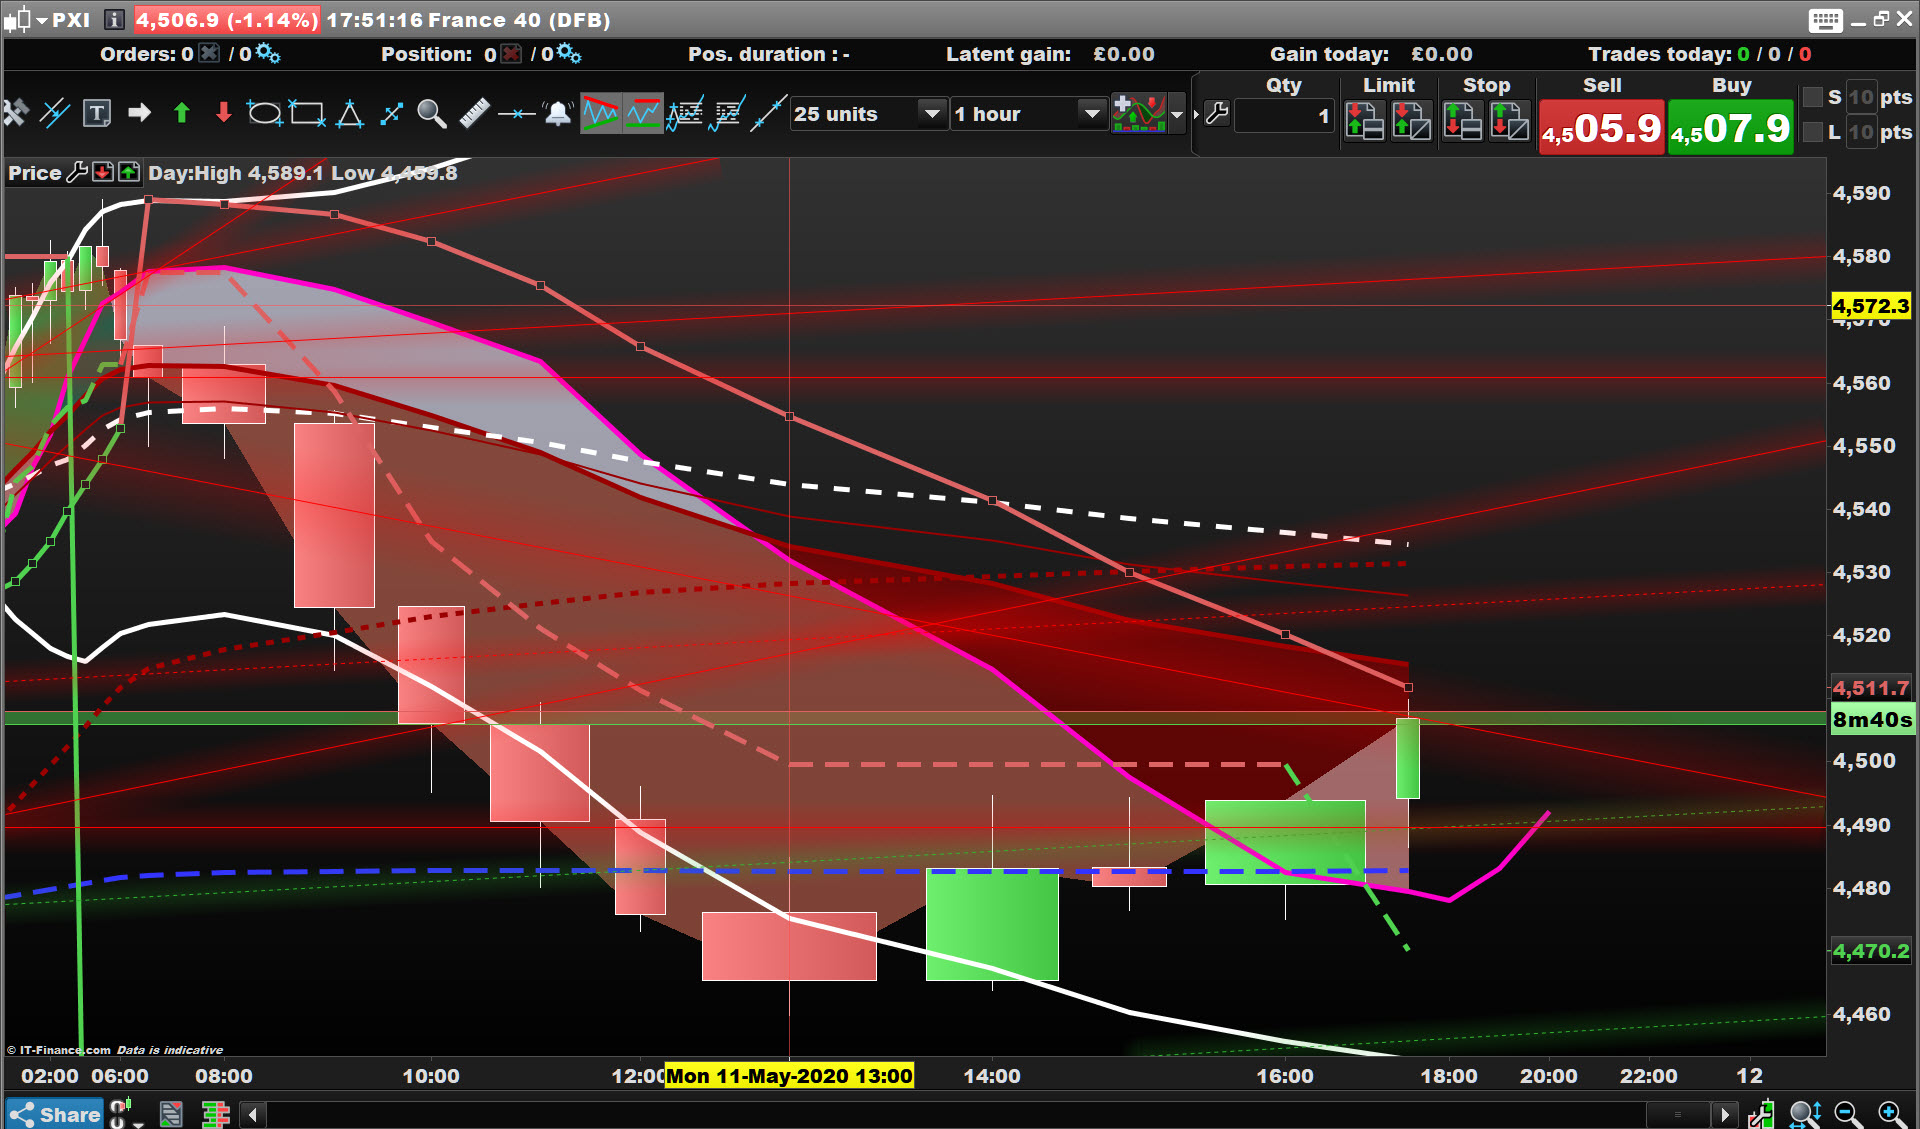Screen dimensions: 1920x1129
Task: Pick the ellipse drawing tool
Action: click(x=264, y=114)
